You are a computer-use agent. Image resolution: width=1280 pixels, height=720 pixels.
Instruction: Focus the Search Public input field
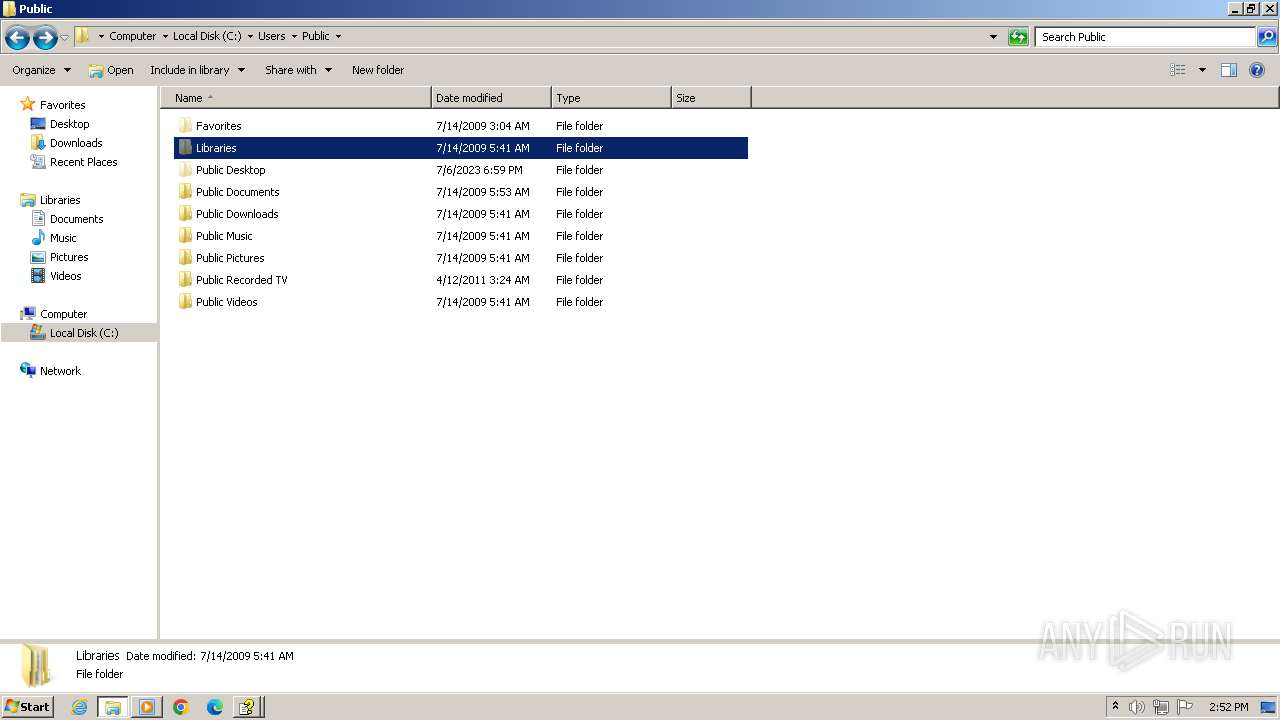tap(1145, 37)
